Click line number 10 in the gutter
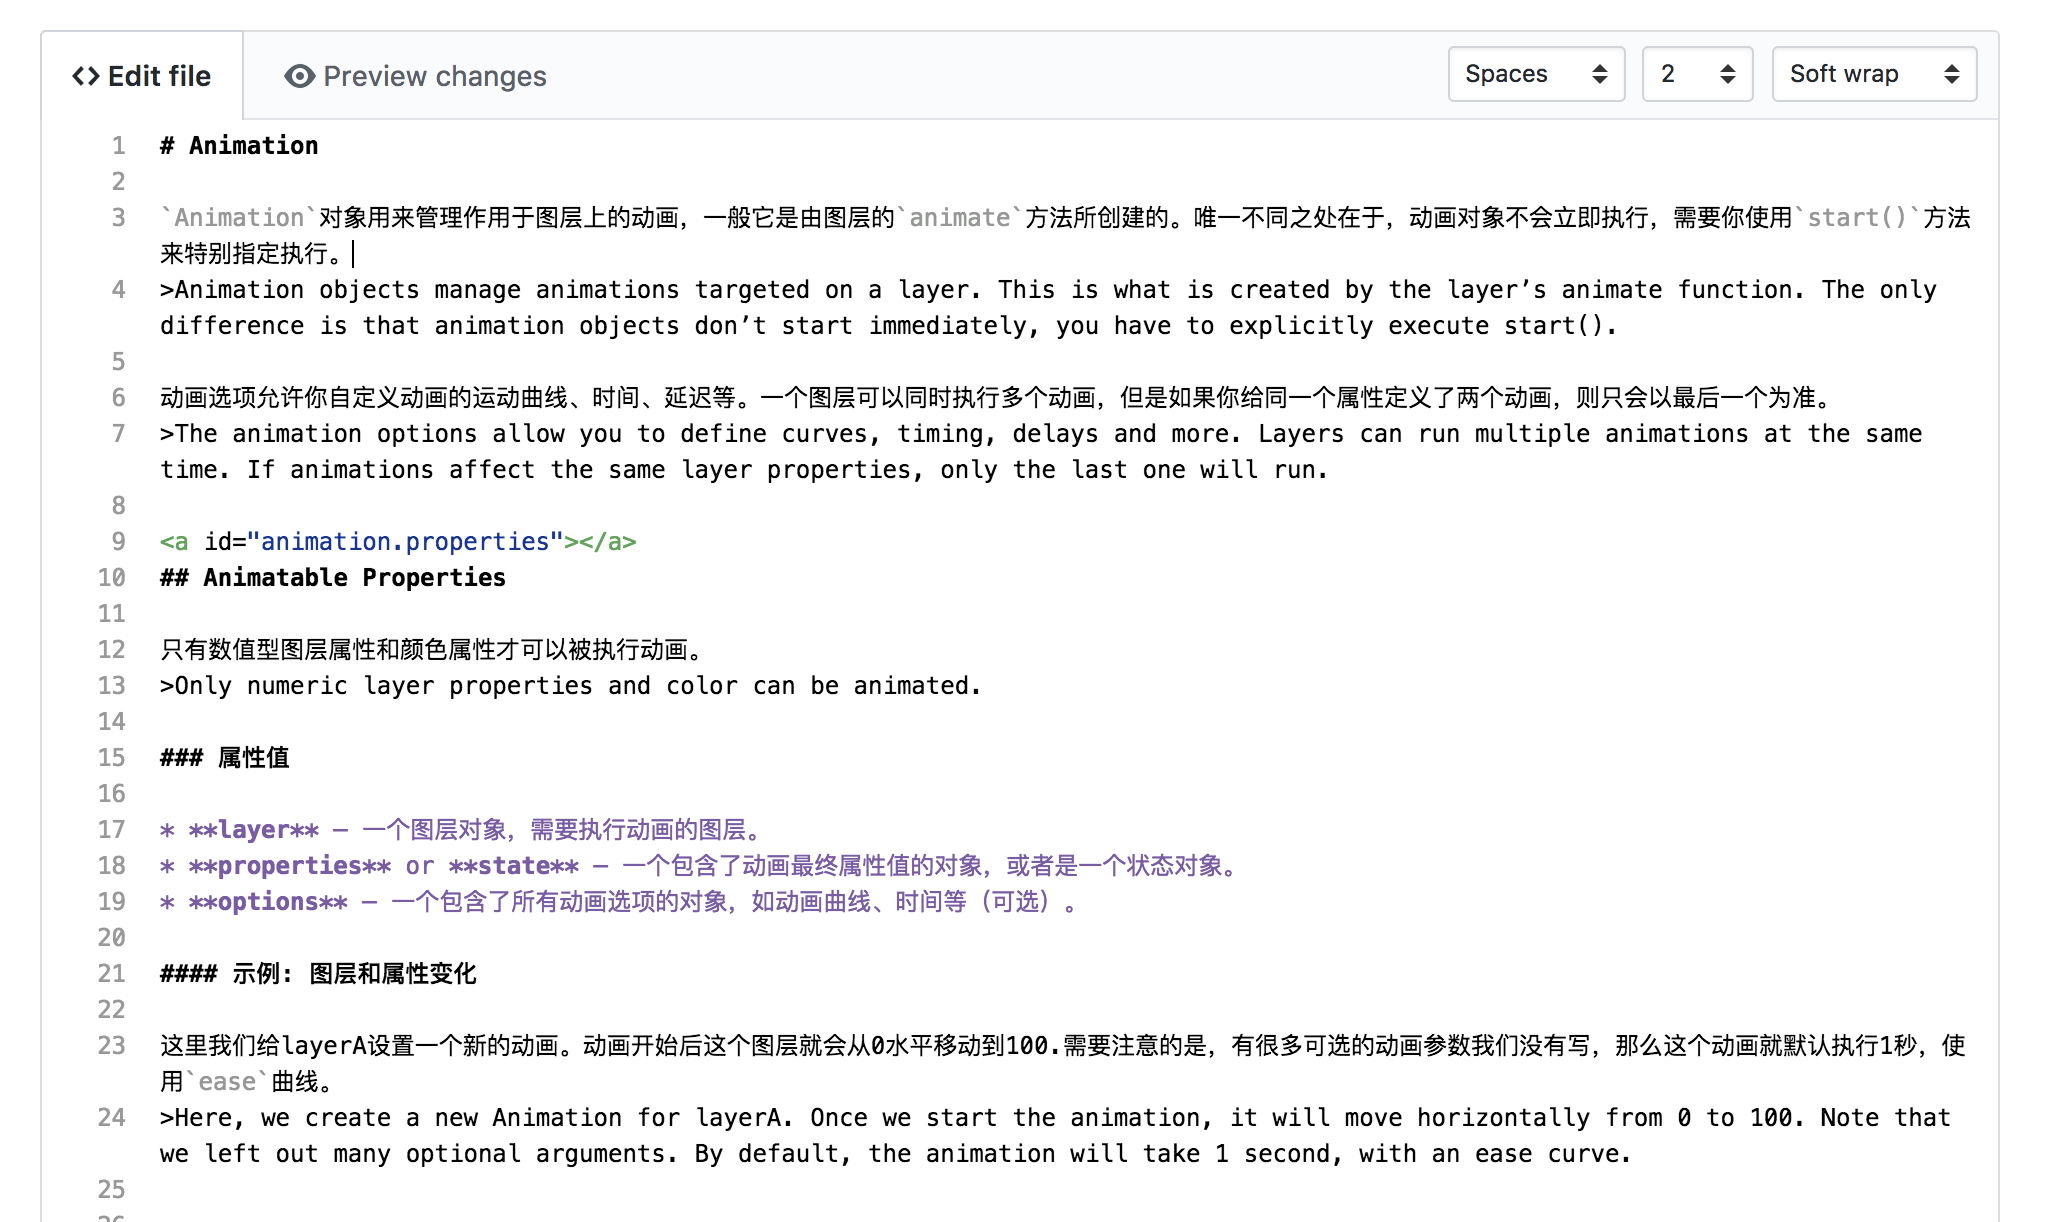2046x1222 pixels. pos(111,578)
